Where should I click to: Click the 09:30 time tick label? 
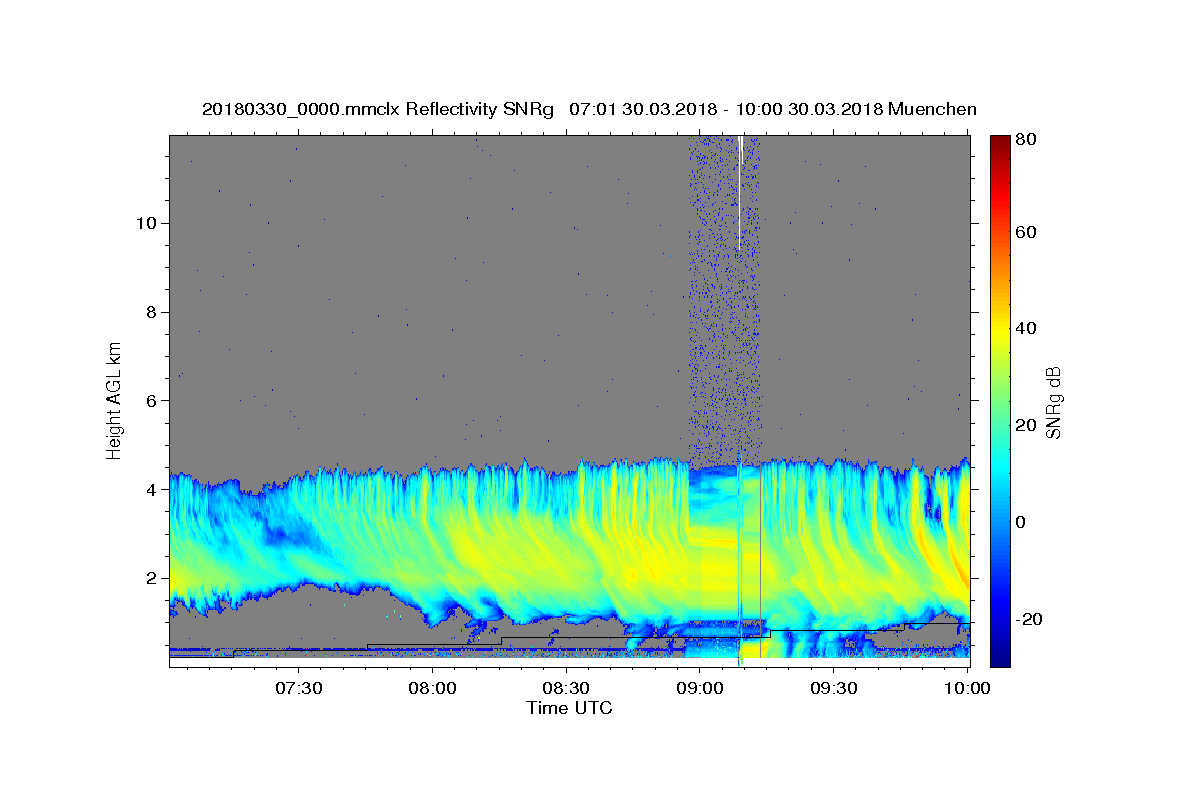(834, 688)
